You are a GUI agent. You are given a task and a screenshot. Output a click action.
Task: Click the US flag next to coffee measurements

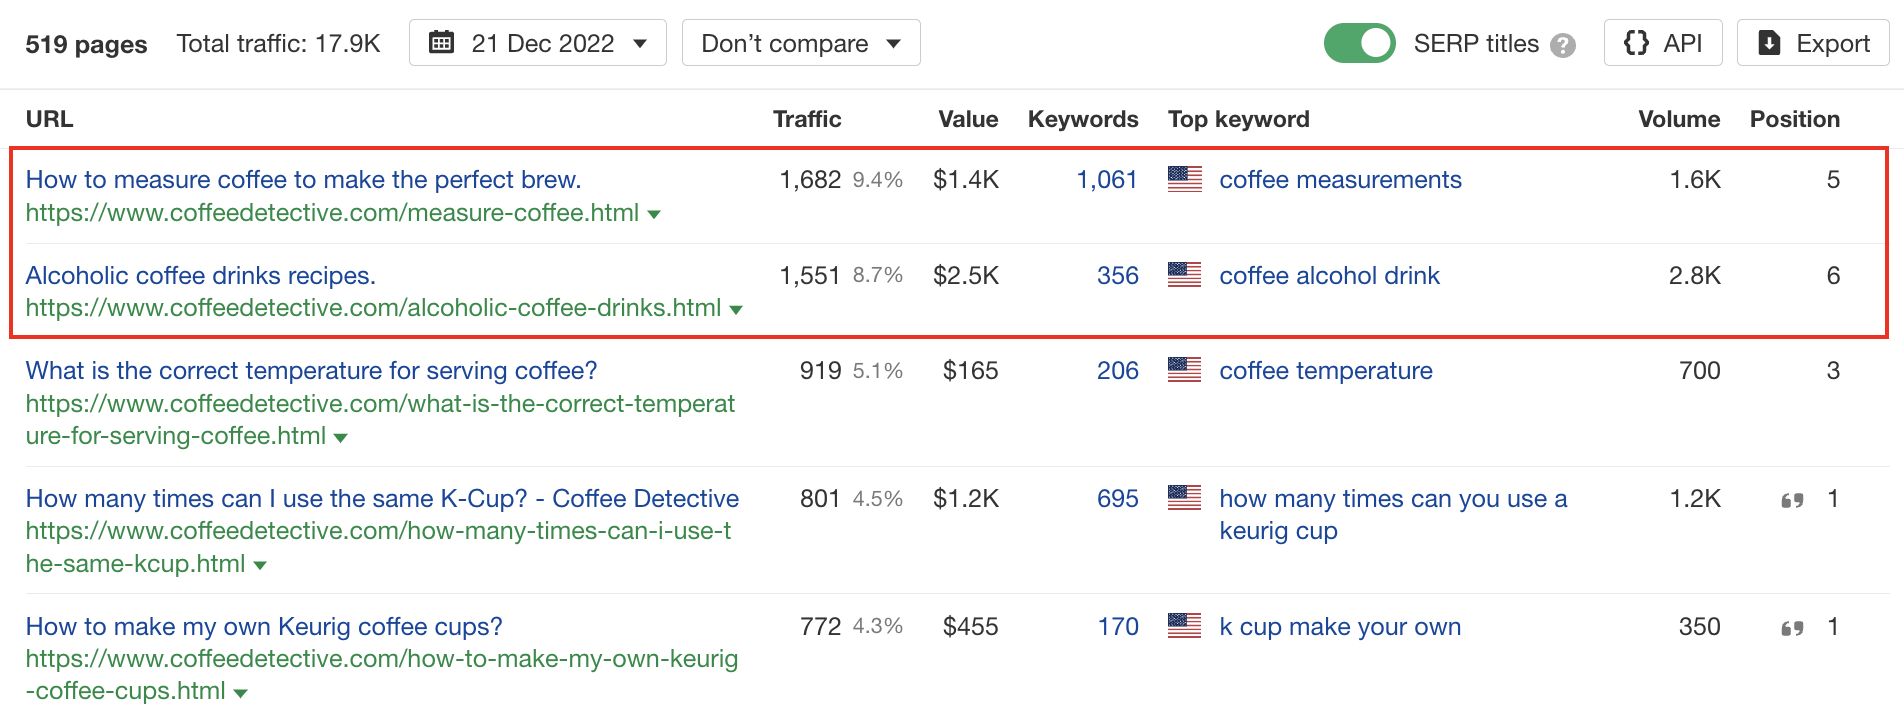1184,179
